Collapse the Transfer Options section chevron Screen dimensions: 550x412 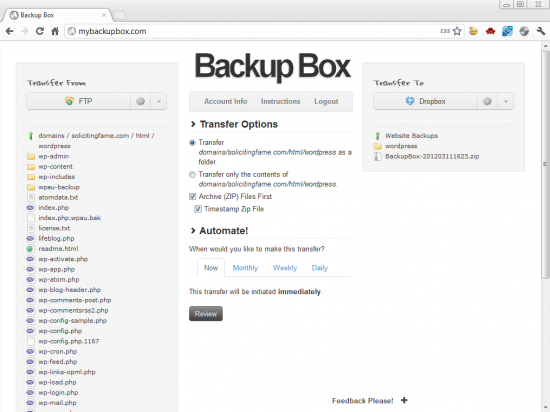[193, 124]
